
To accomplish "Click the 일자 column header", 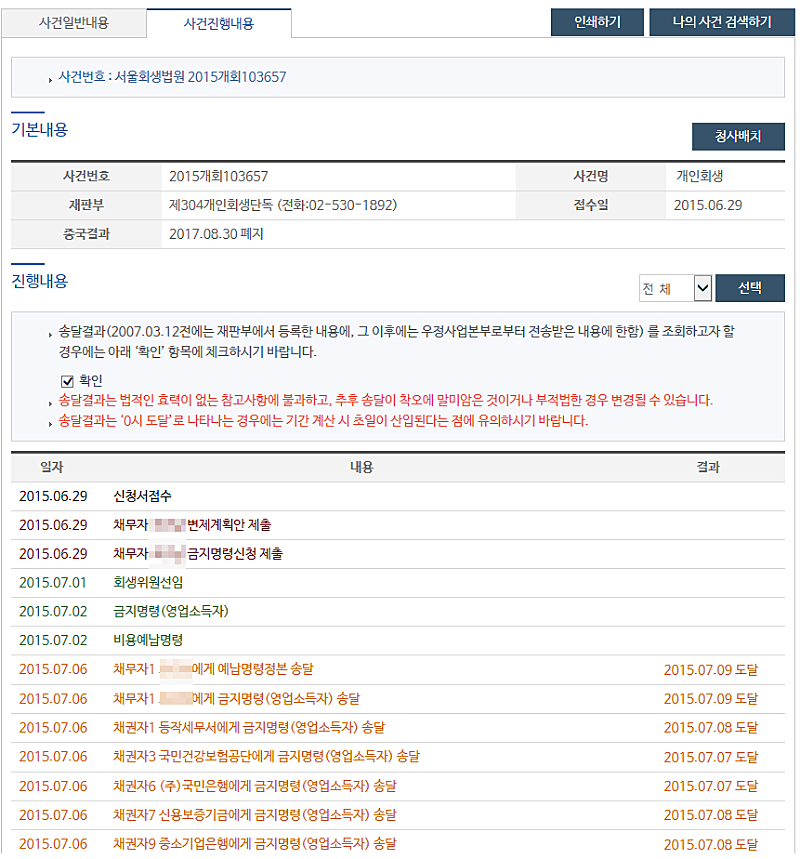I will 52,467.
